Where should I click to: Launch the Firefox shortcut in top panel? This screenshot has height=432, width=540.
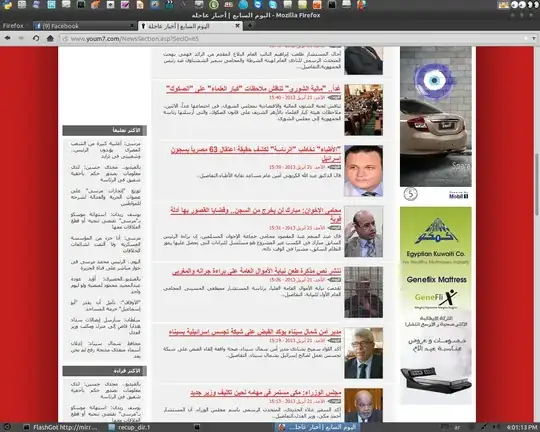[361, 4]
